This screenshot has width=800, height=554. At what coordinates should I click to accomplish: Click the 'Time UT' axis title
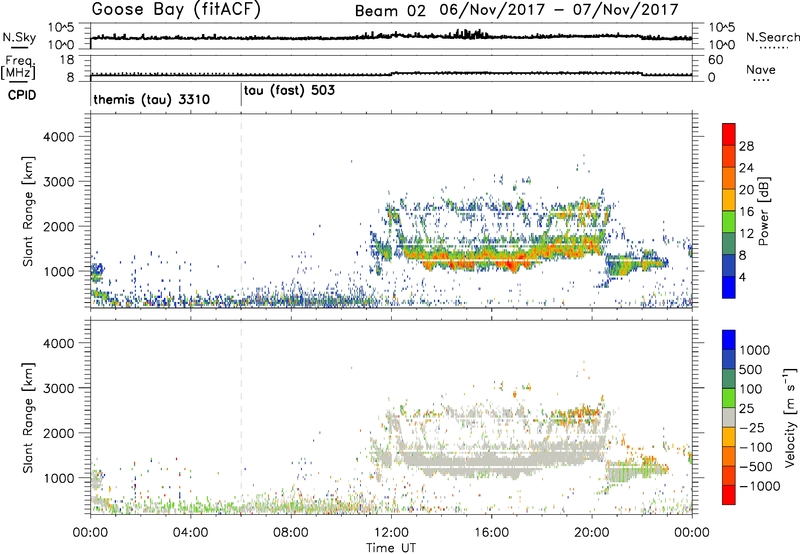coord(391,548)
